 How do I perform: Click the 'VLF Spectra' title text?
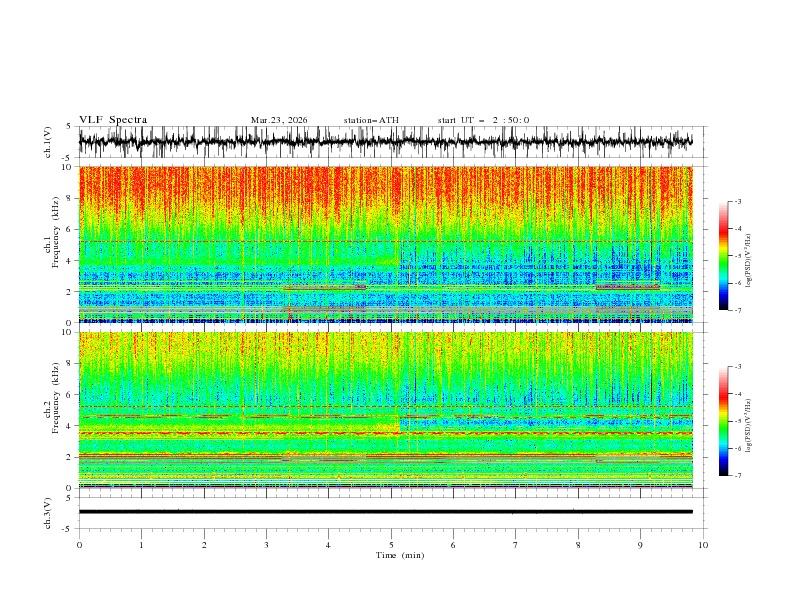click(x=113, y=120)
